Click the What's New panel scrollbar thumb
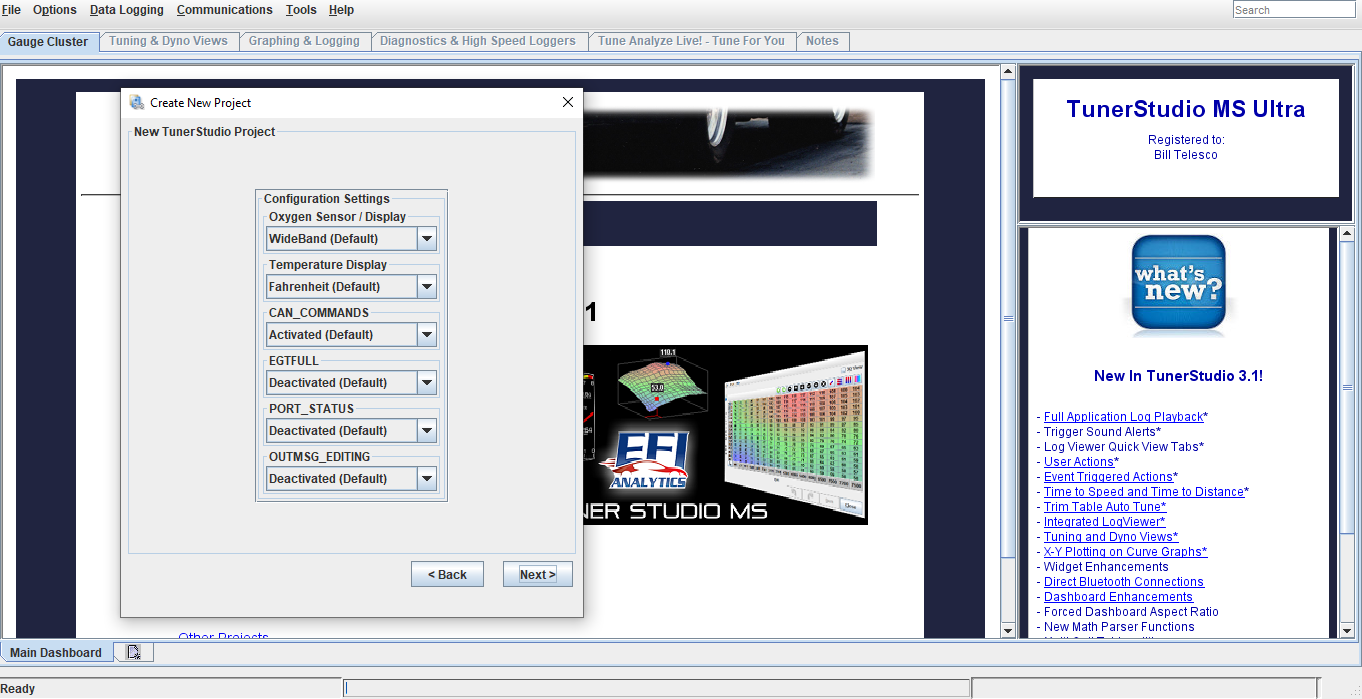The height and width of the screenshot is (699, 1362). coord(1347,386)
